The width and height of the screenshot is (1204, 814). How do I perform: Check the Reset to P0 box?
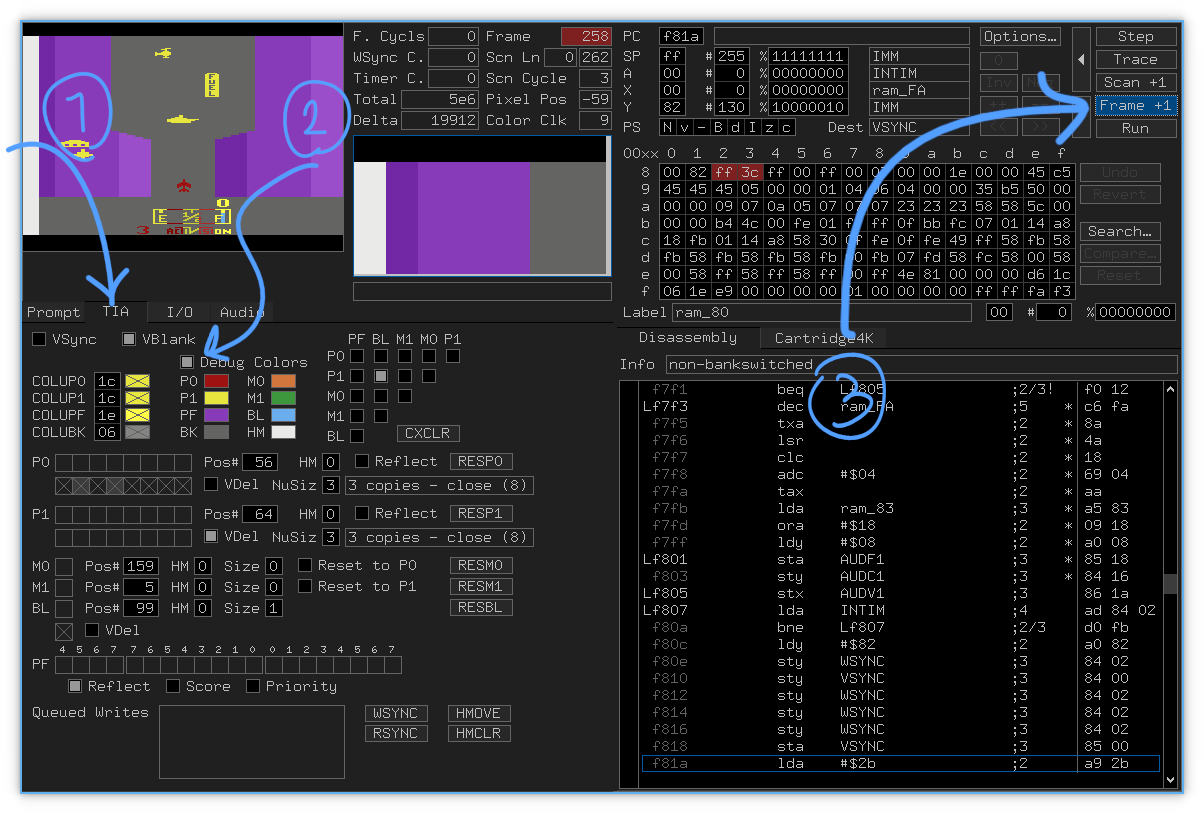coord(305,565)
